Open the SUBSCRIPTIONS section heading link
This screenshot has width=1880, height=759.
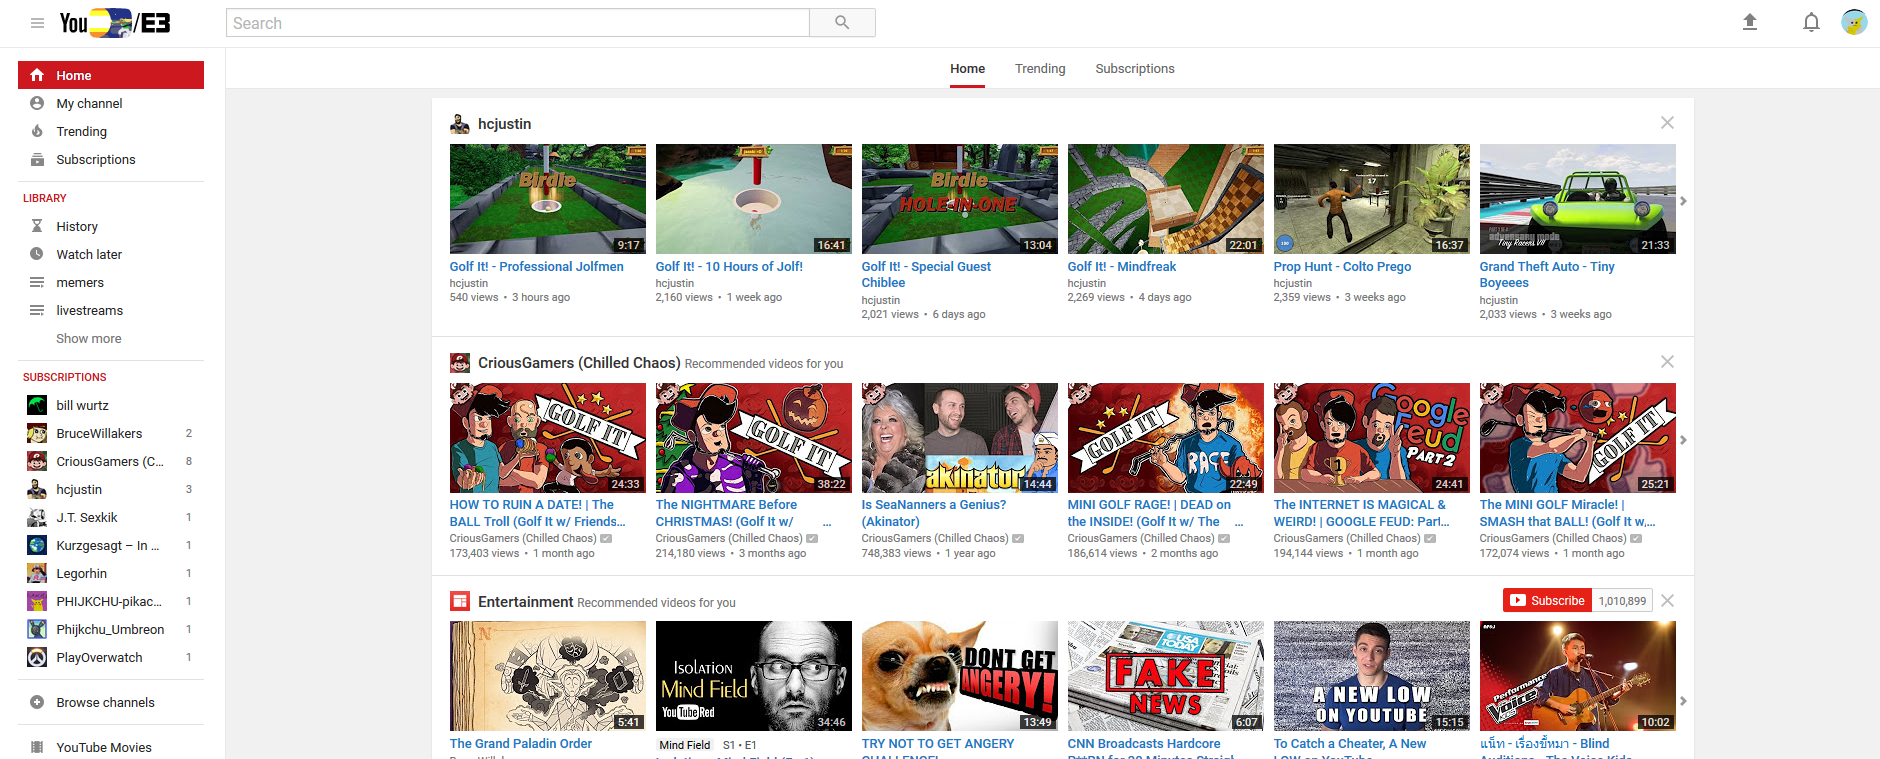point(65,377)
